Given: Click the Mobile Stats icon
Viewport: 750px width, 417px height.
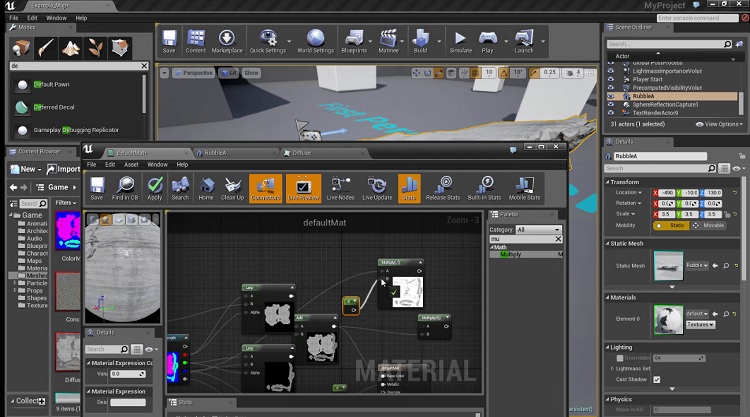Looking at the screenshot, I should tap(524, 188).
